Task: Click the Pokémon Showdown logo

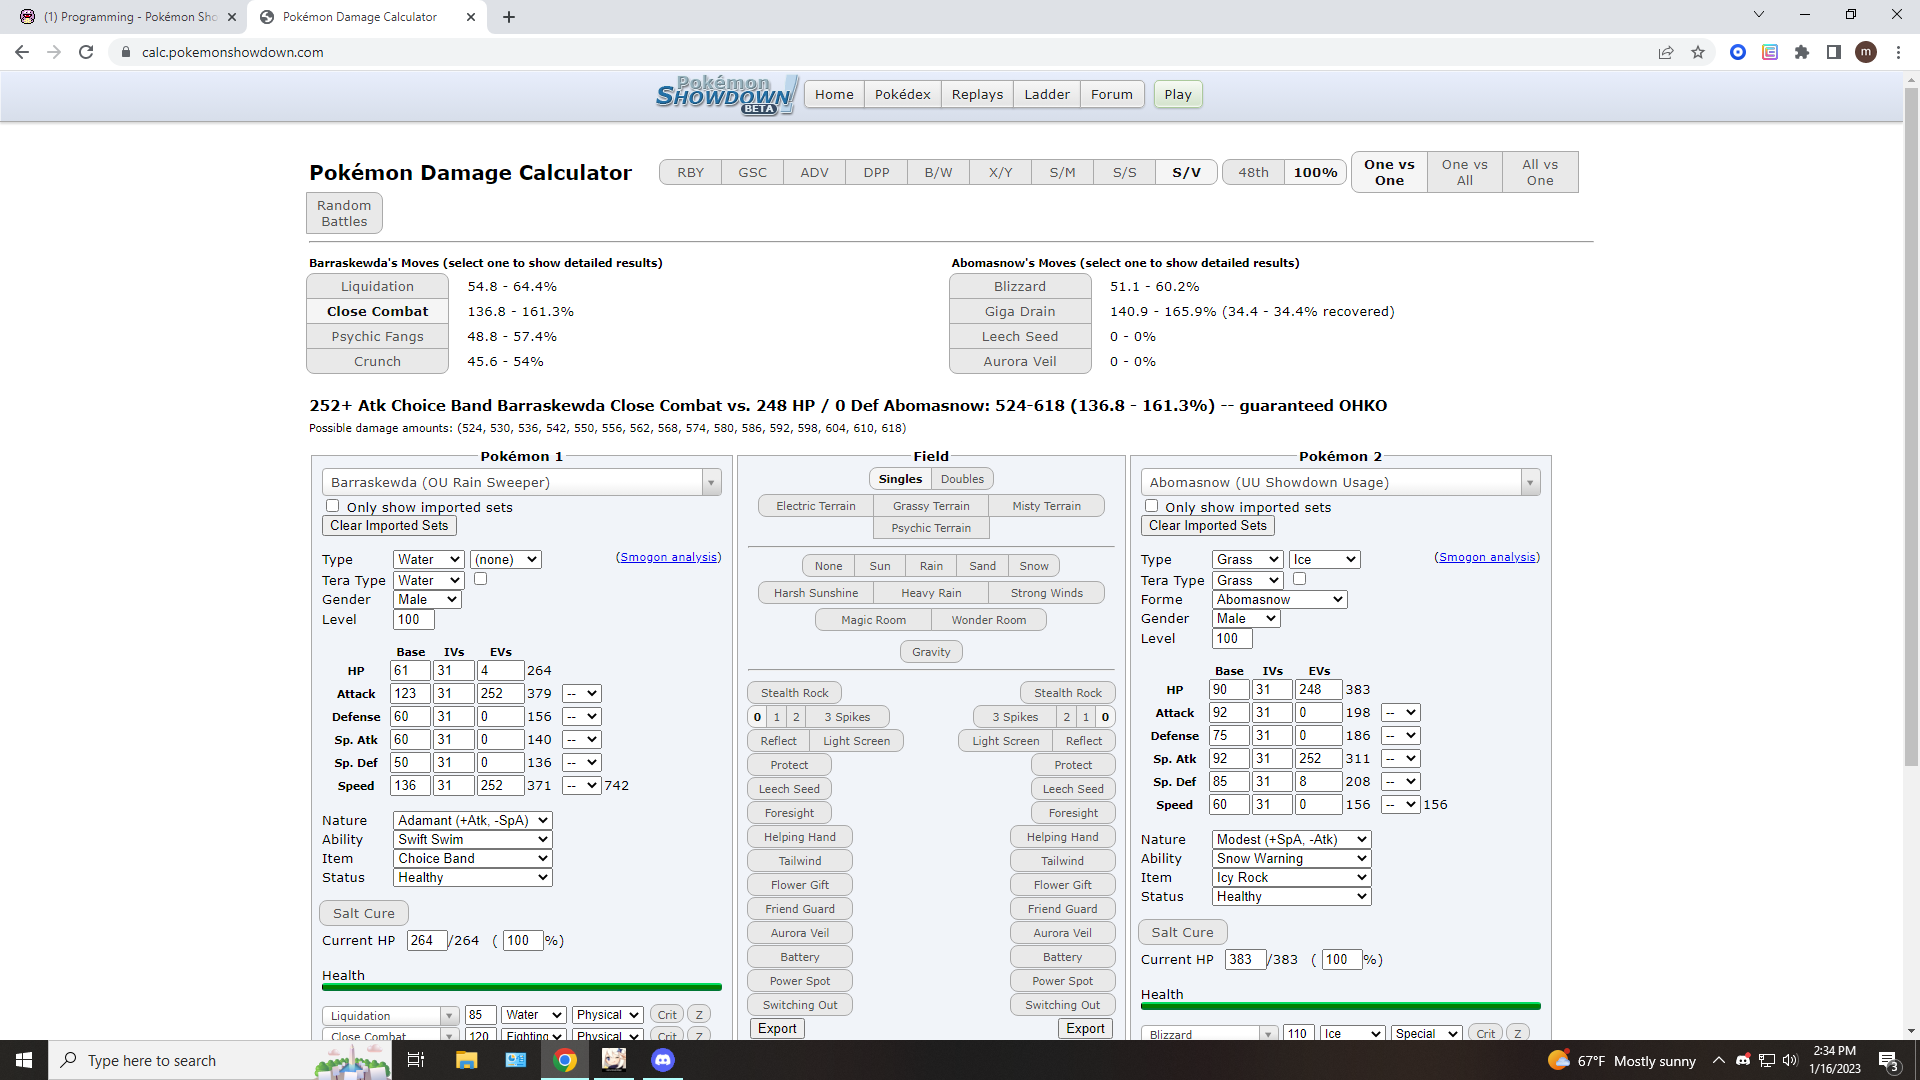Action: point(727,95)
